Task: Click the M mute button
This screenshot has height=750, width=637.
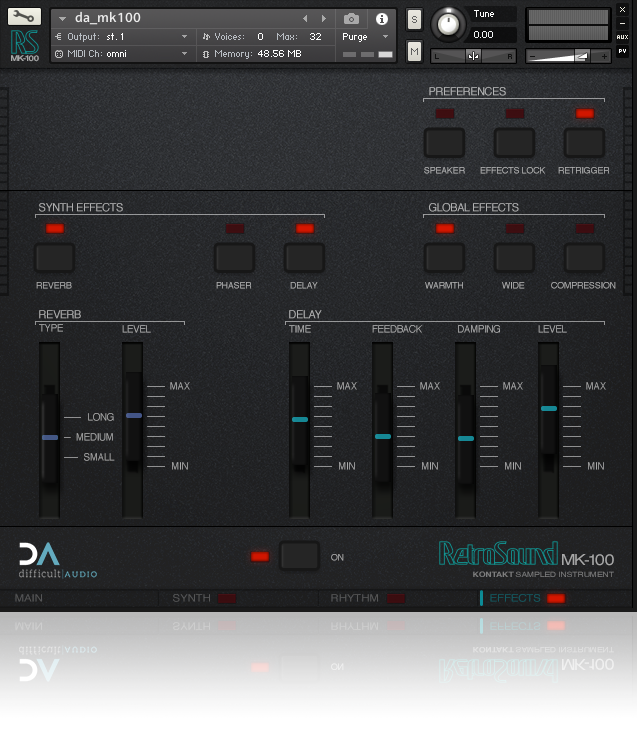Action: coord(414,51)
